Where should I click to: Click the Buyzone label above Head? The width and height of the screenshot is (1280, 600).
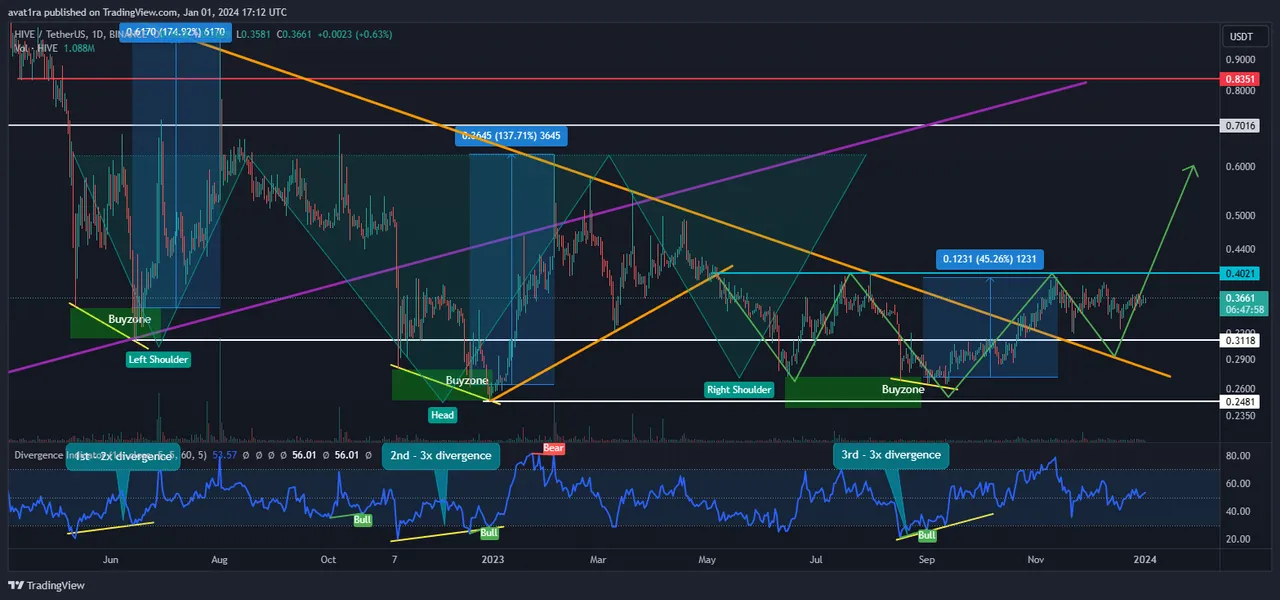coord(467,381)
